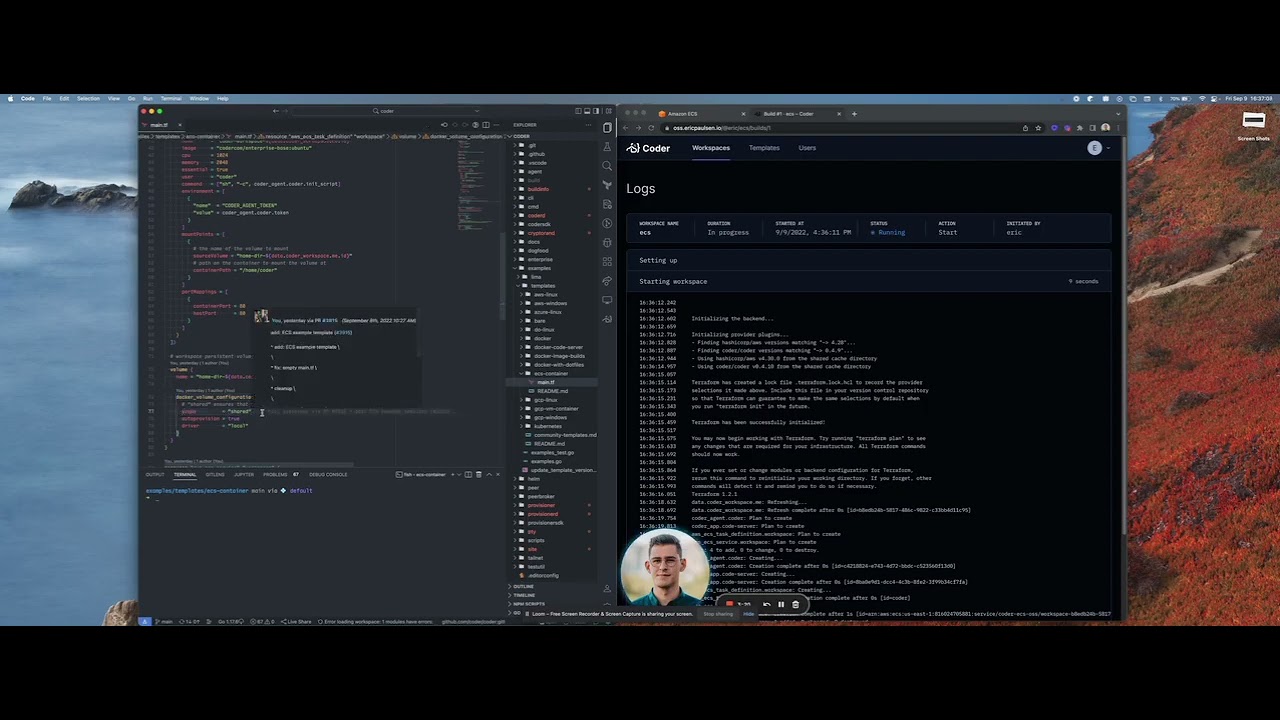Delete Loom recording trash icon

pos(796,604)
